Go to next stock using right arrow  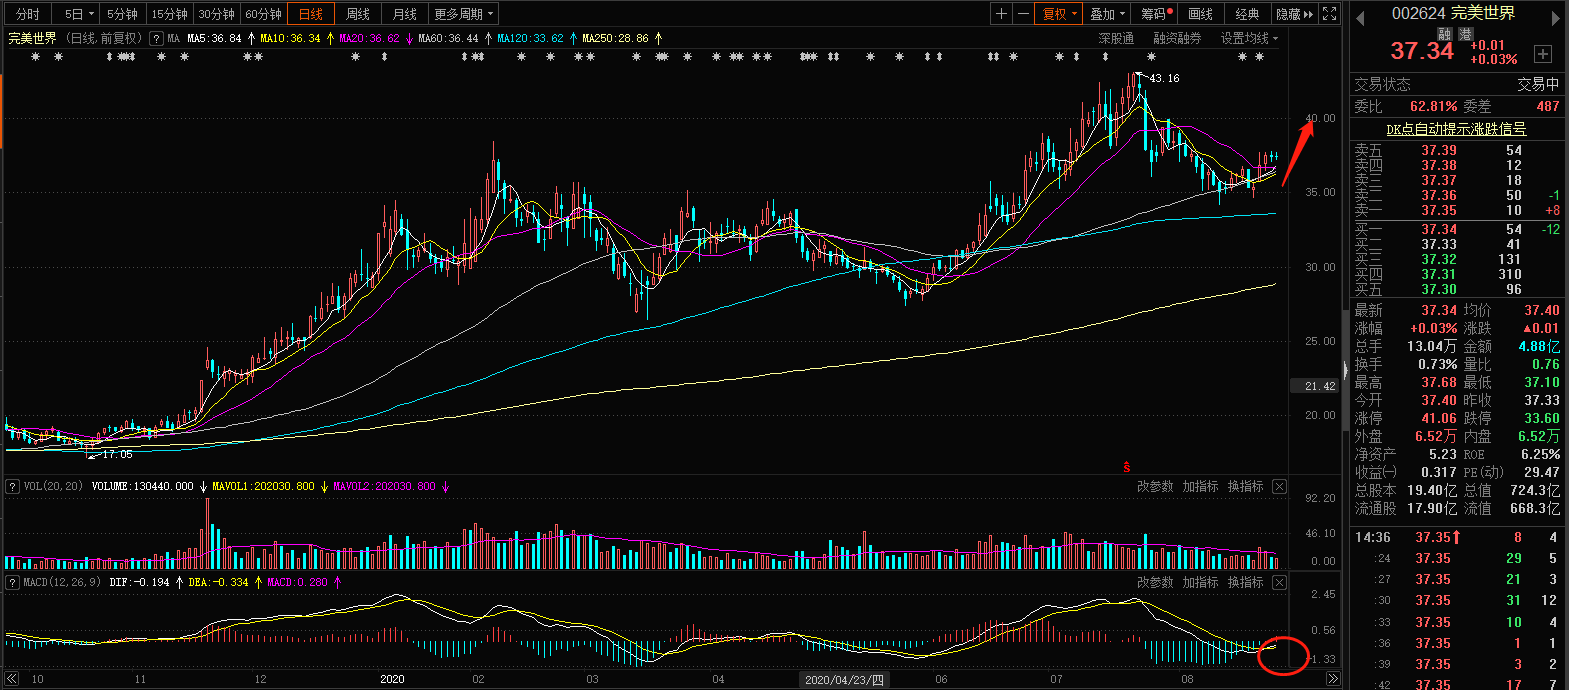pos(1556,18)
